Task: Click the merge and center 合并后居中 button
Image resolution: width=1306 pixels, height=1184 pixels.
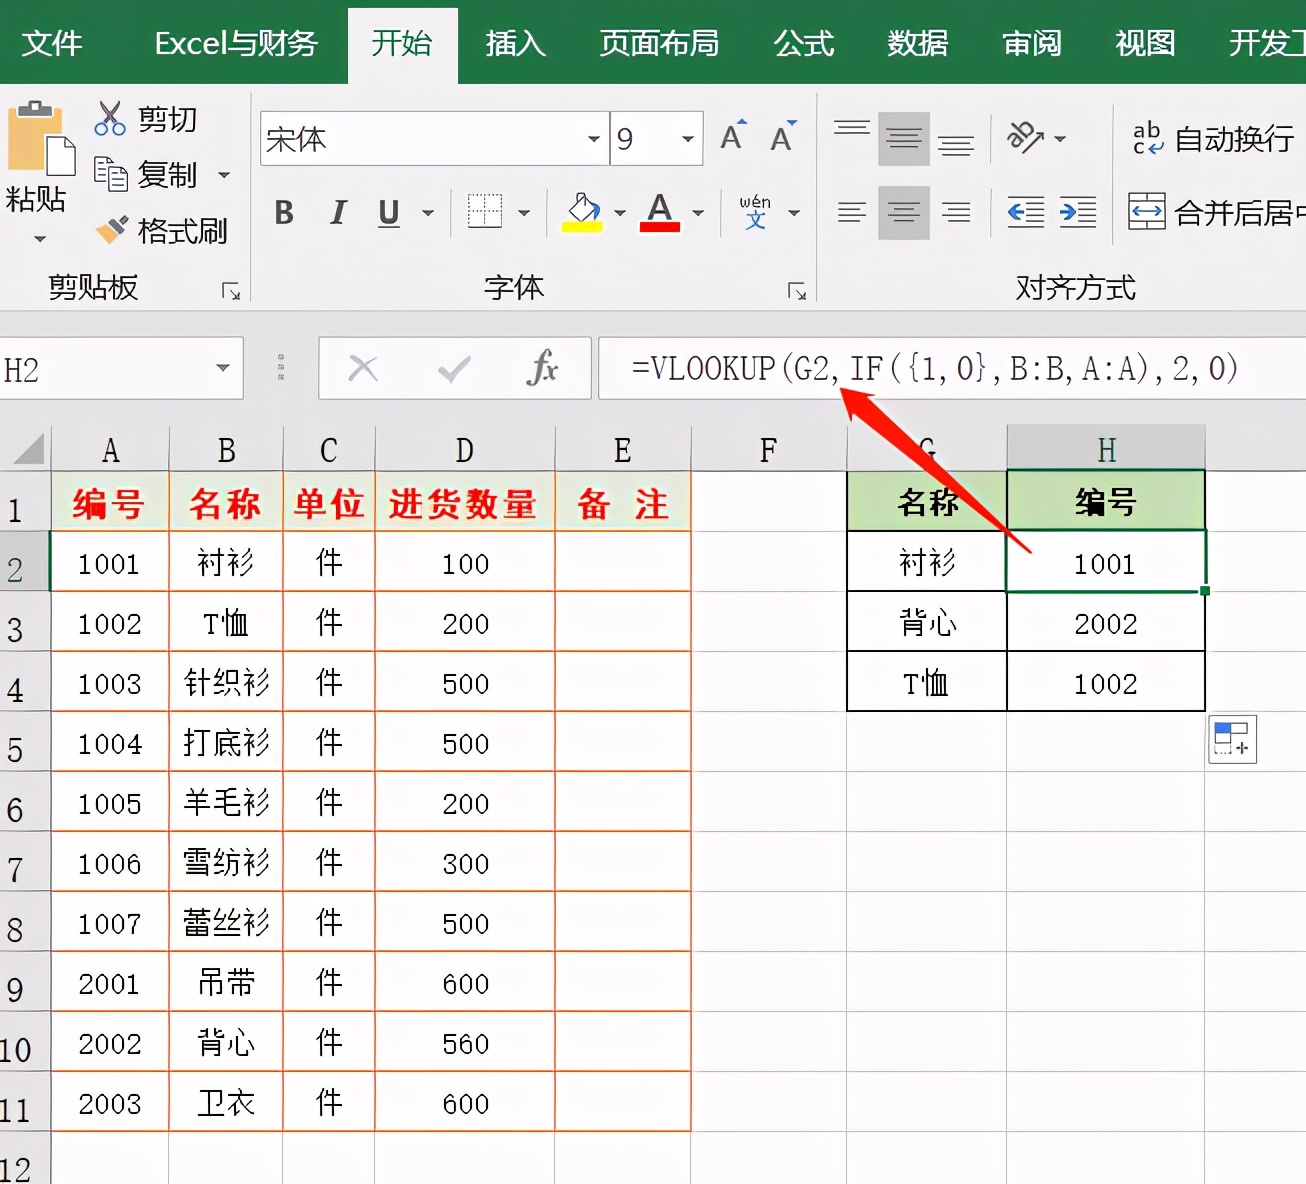Action: coord(1217,212)
